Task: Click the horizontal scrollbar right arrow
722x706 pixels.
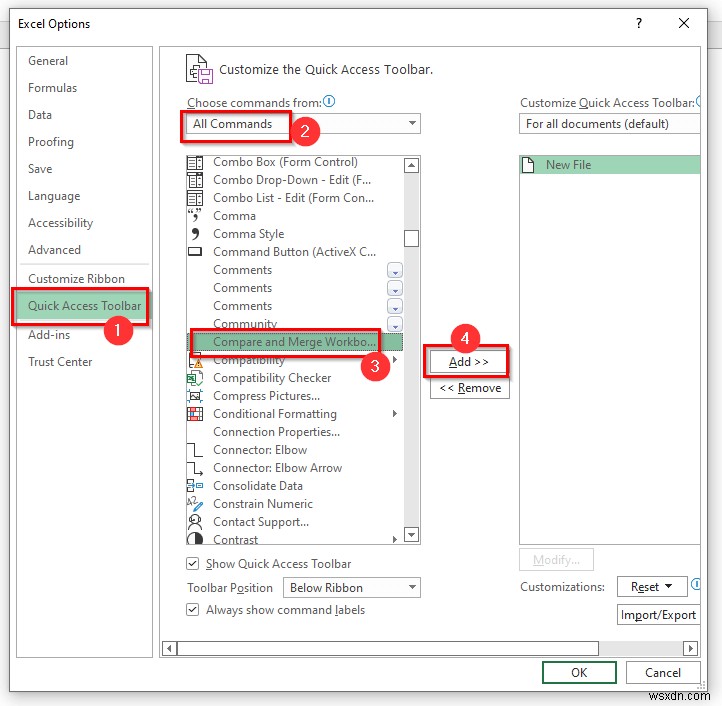Action: coord(690,648)
